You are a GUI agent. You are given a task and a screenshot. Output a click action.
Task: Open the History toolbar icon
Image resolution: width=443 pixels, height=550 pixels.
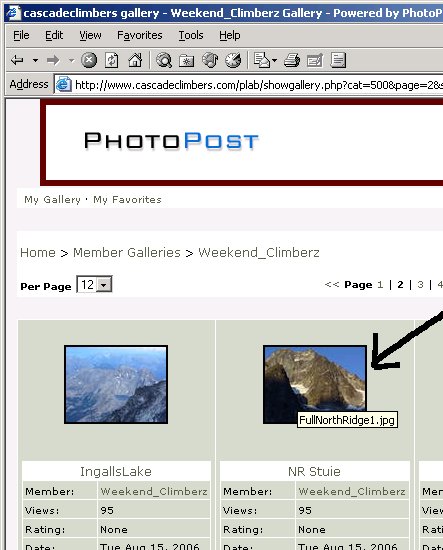tap(233, 60)
